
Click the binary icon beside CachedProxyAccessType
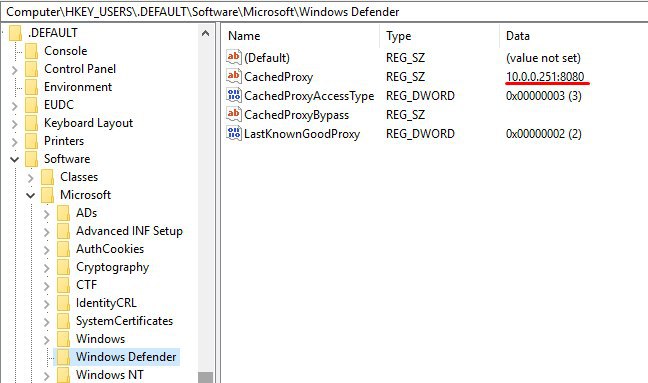(x=233, y=95)
